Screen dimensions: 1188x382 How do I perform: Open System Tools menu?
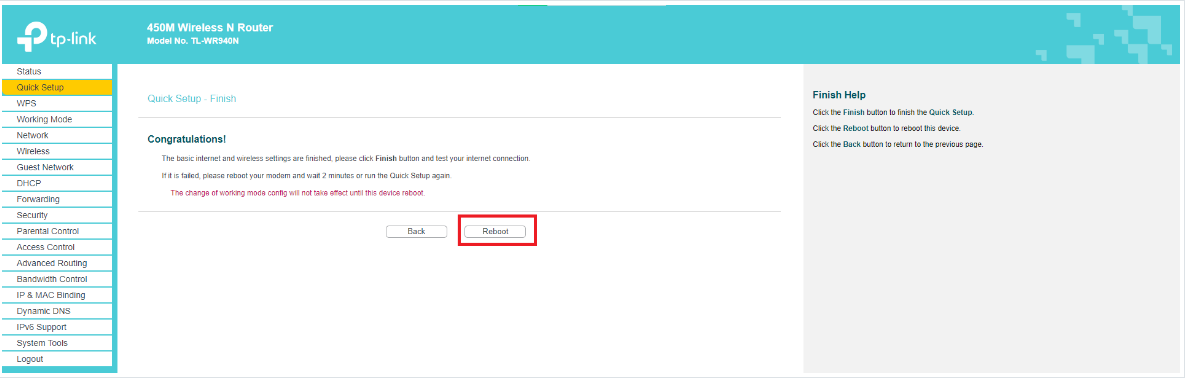click(57, 343)
